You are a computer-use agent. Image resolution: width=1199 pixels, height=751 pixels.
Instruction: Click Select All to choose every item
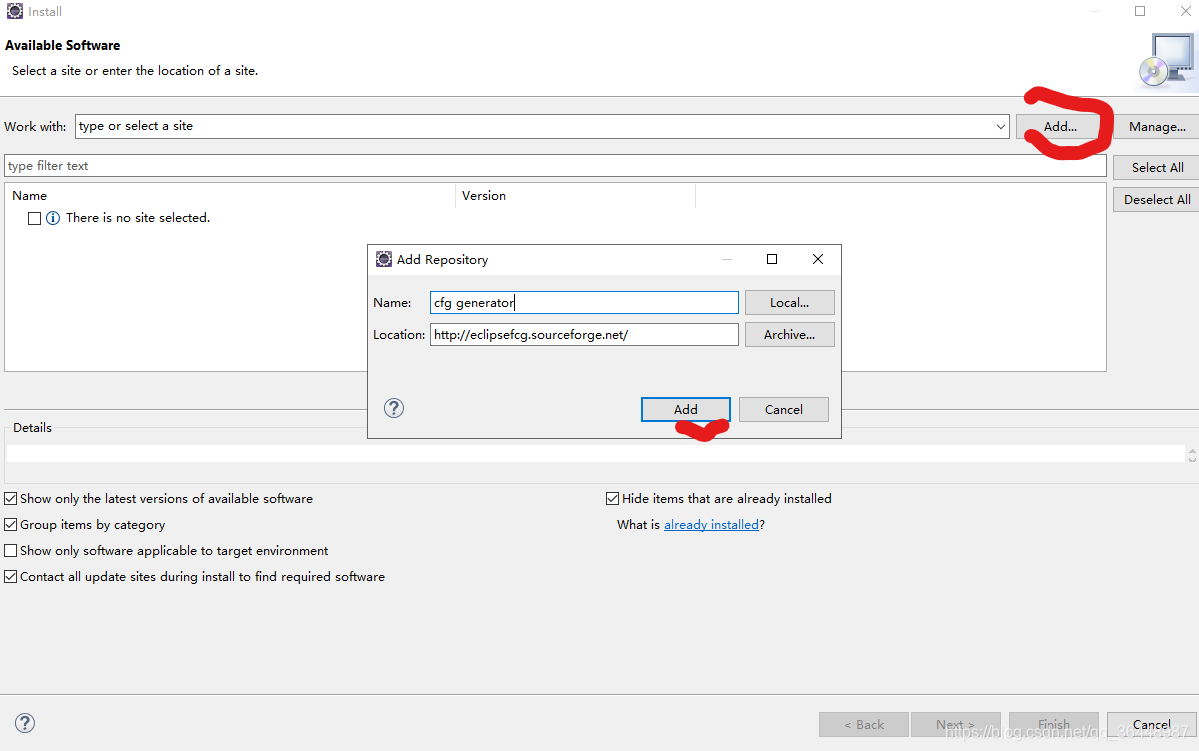coord(1154,167)
